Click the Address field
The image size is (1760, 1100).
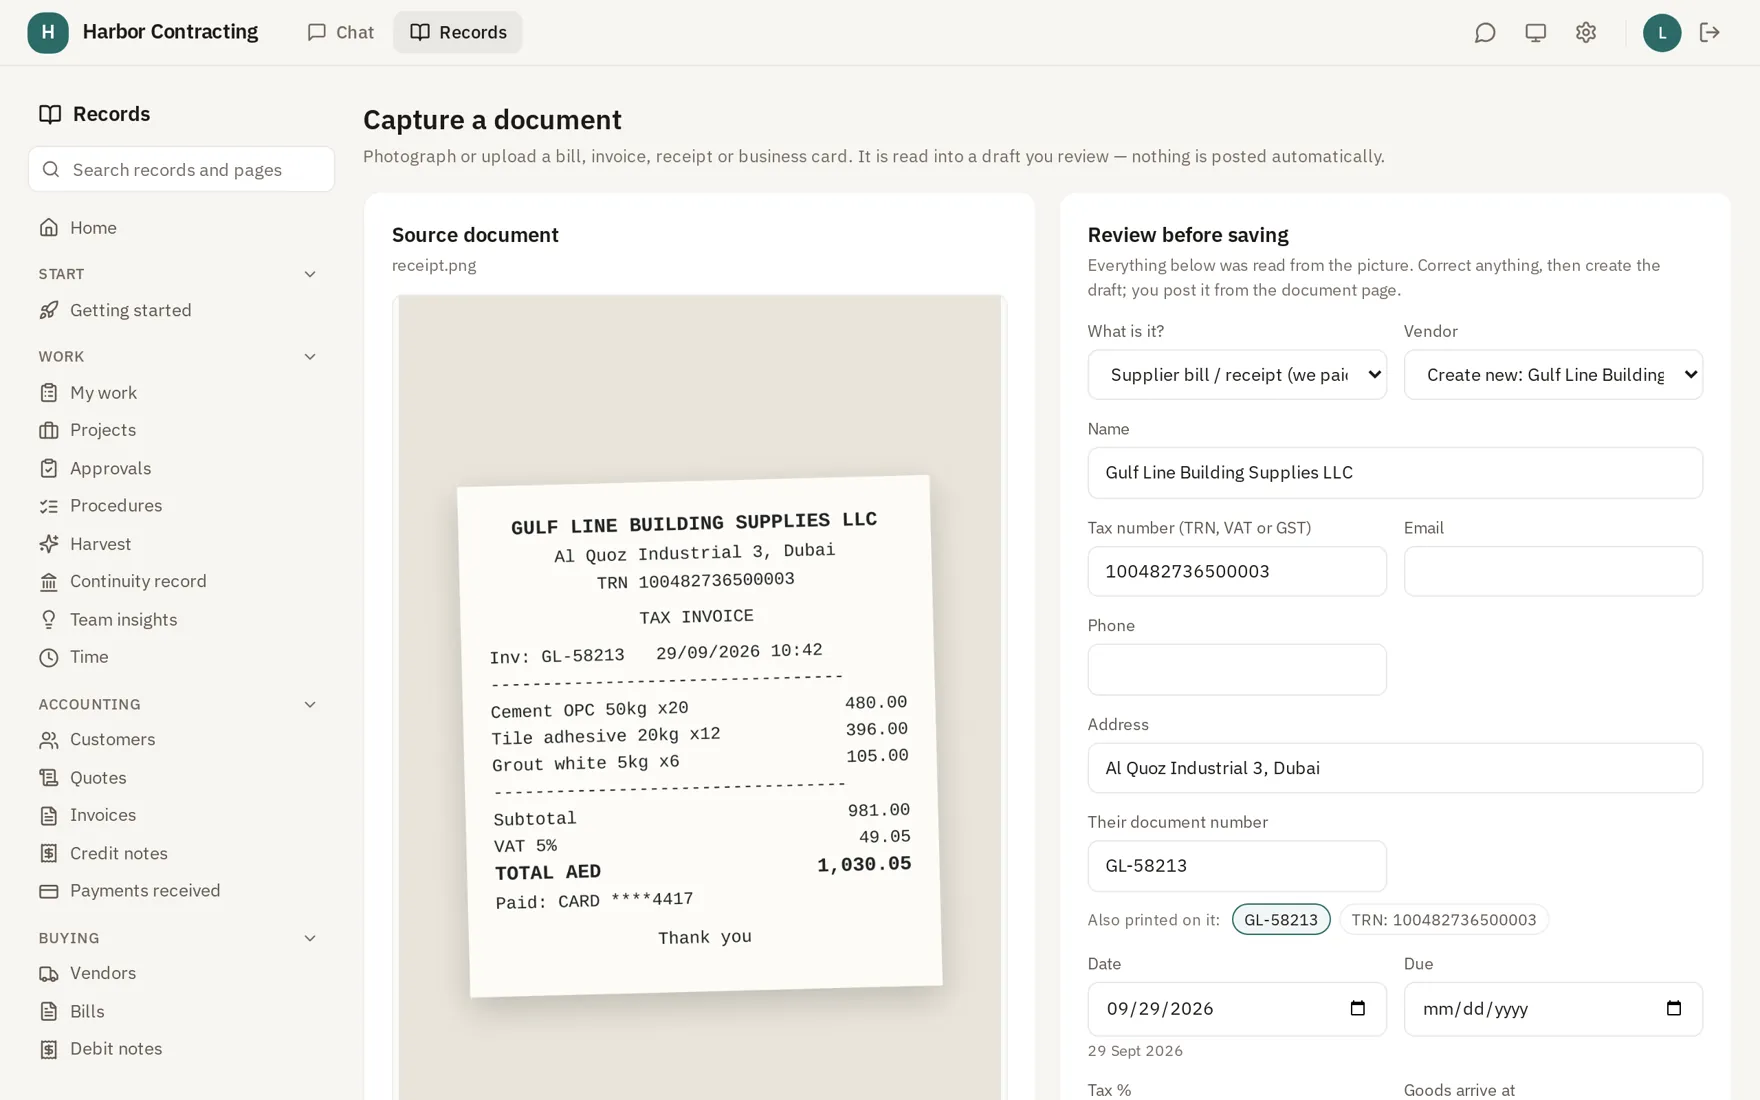[1395, 768]
